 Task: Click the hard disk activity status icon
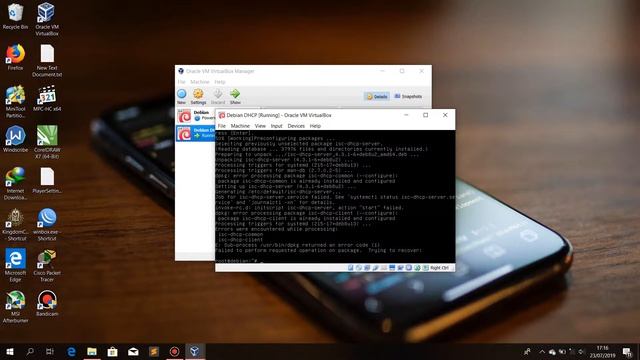click(351, 268)
